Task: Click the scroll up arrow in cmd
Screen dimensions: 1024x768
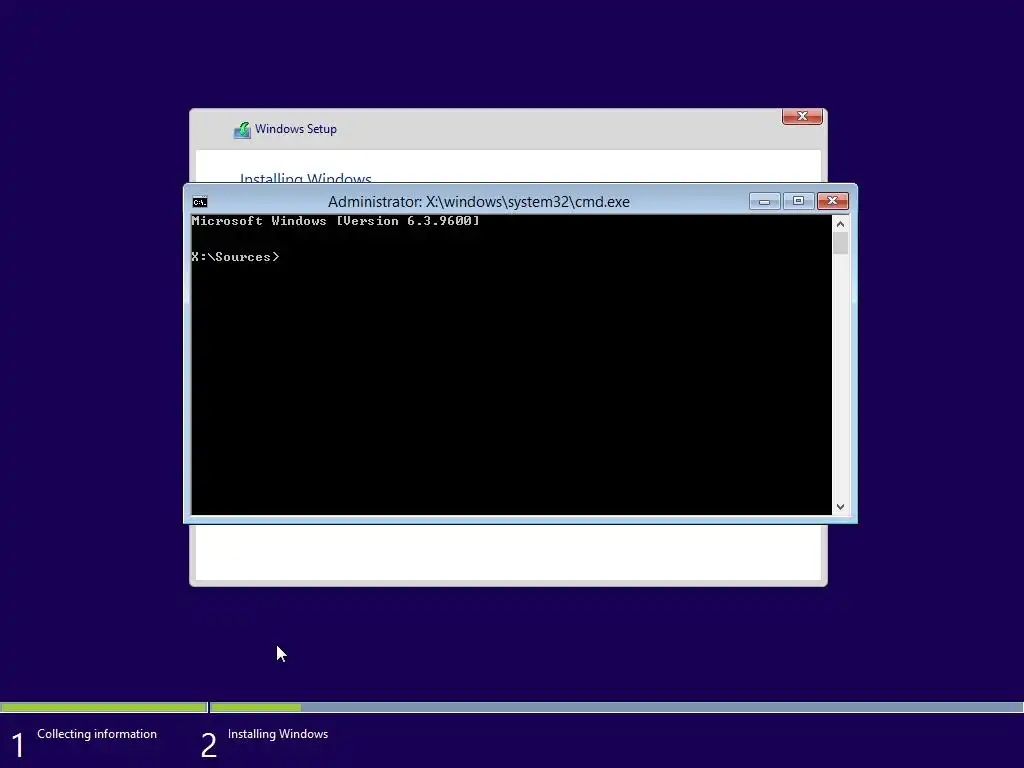Action: point(840,224)
